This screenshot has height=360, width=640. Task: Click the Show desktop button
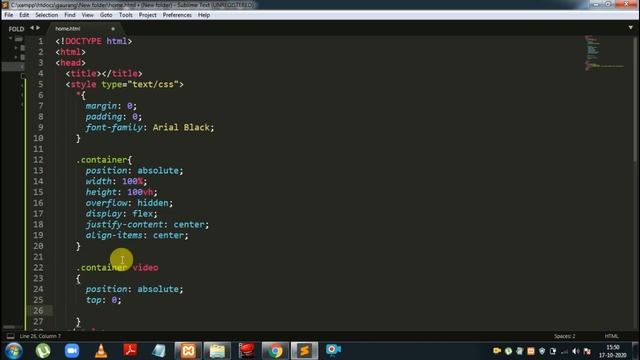click(x=635, y=351)
